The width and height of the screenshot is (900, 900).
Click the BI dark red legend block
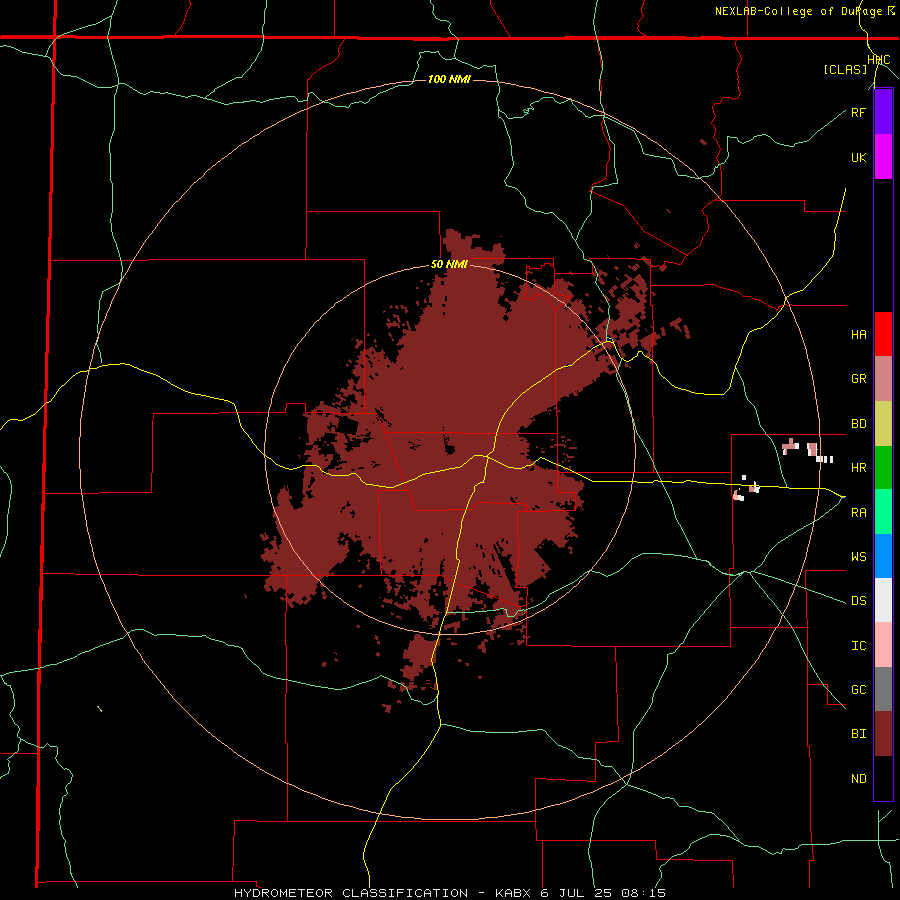[x=883, y=734]
